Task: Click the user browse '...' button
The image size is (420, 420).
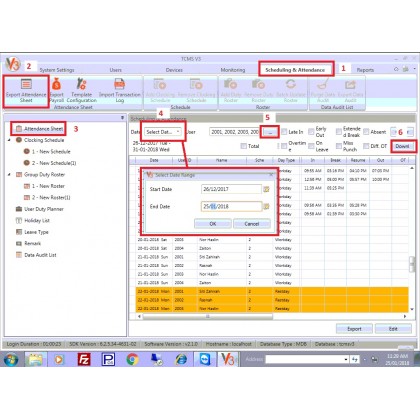Action: coord(270,132)
